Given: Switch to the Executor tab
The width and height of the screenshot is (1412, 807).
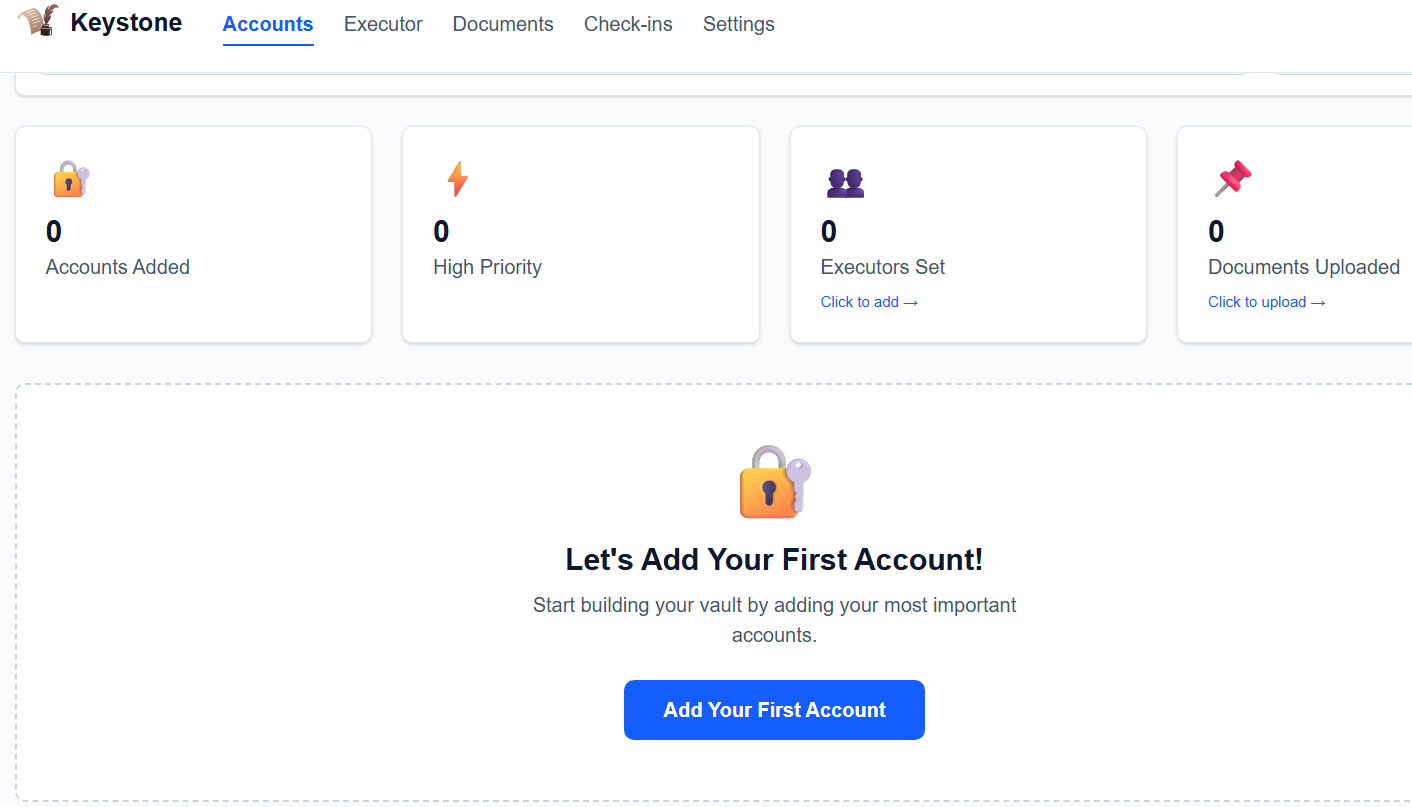Looking at the screenshot, I should 383,24.
